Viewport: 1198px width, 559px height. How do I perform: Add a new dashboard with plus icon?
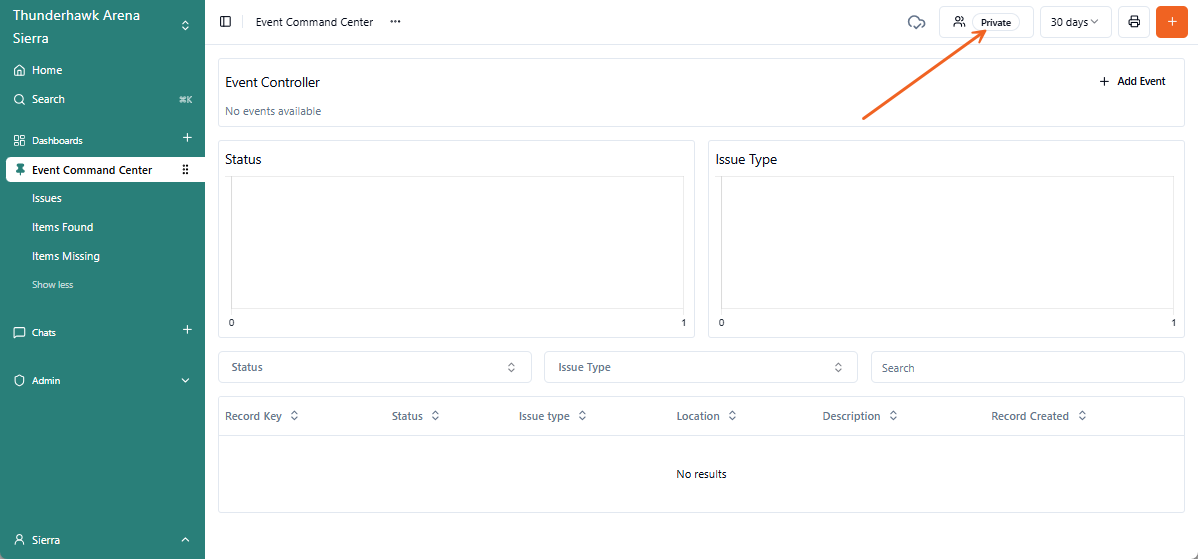tap(187, 138)
